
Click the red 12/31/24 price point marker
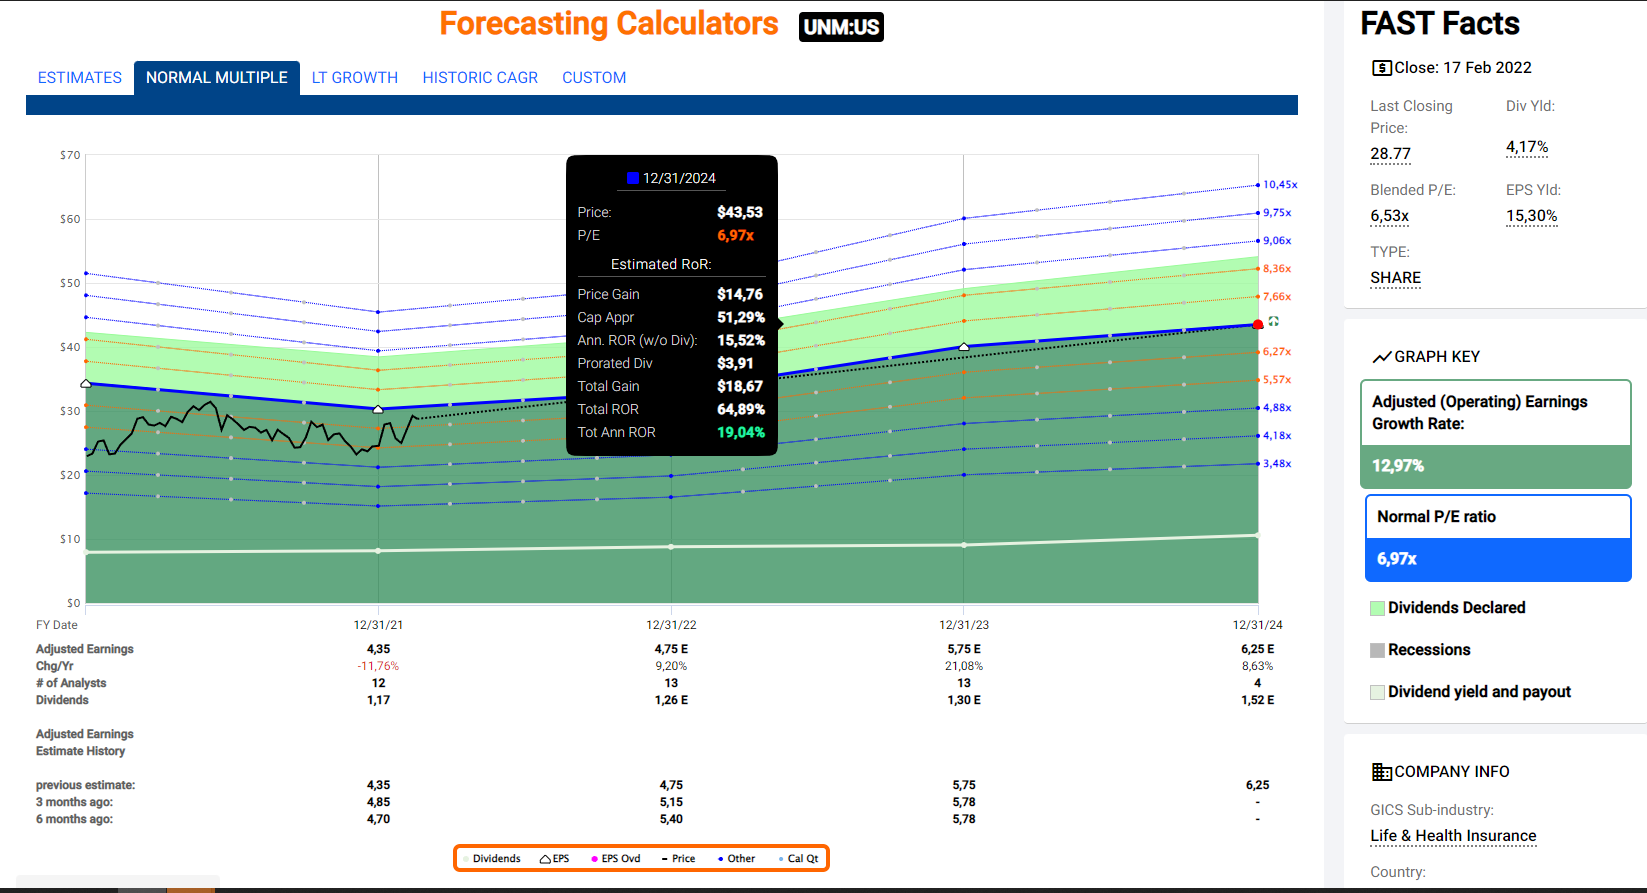tap(1258, 325)
